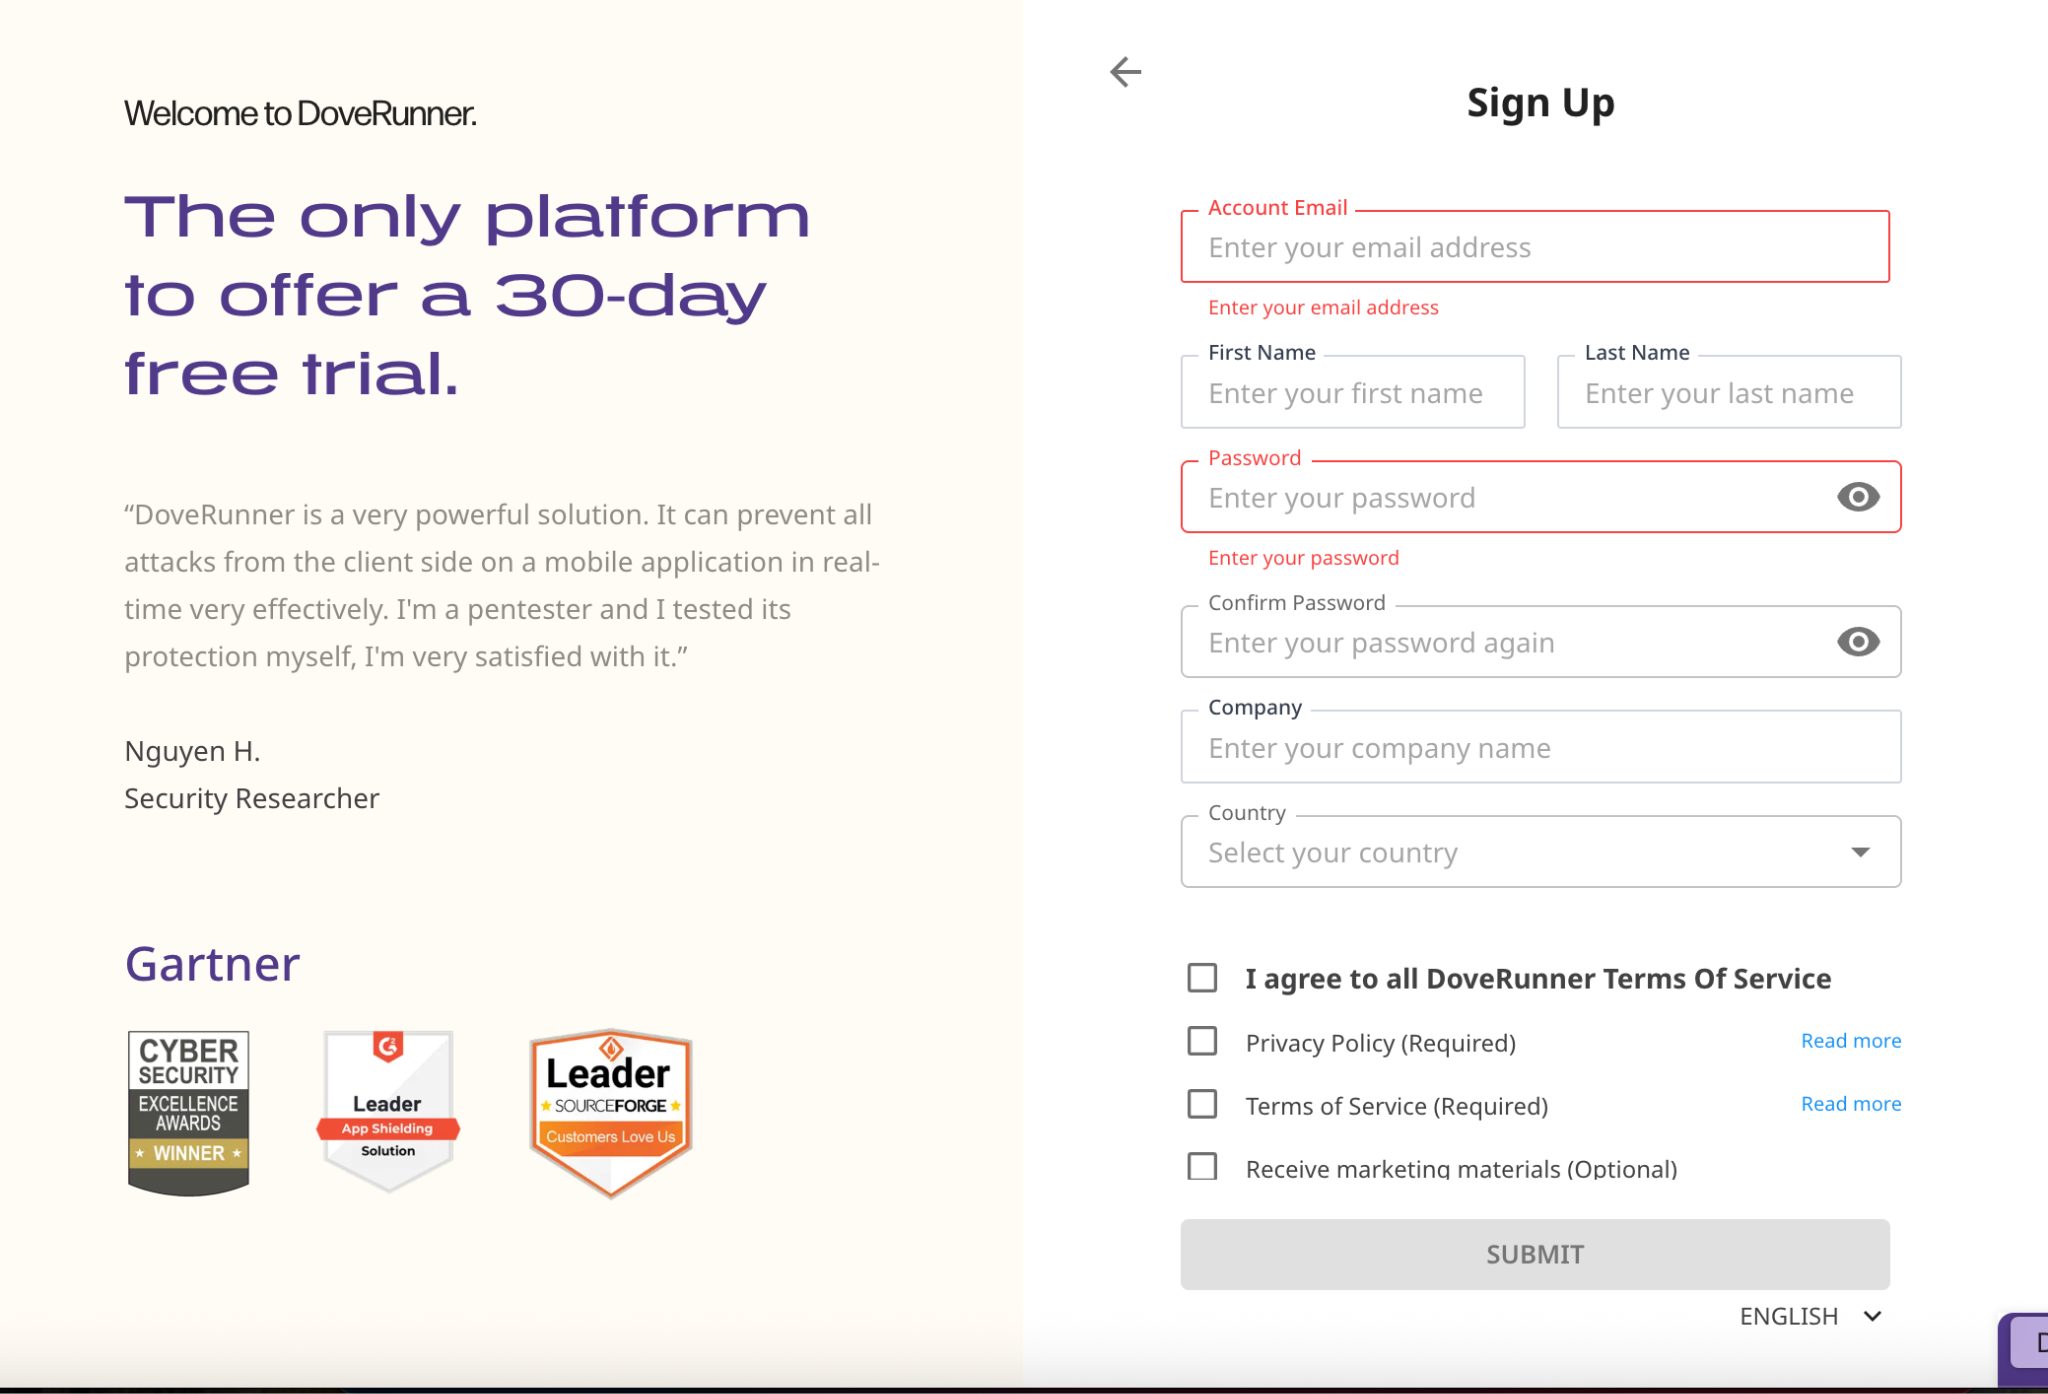Open the Select your country dropdown

tap(1540, 852)
